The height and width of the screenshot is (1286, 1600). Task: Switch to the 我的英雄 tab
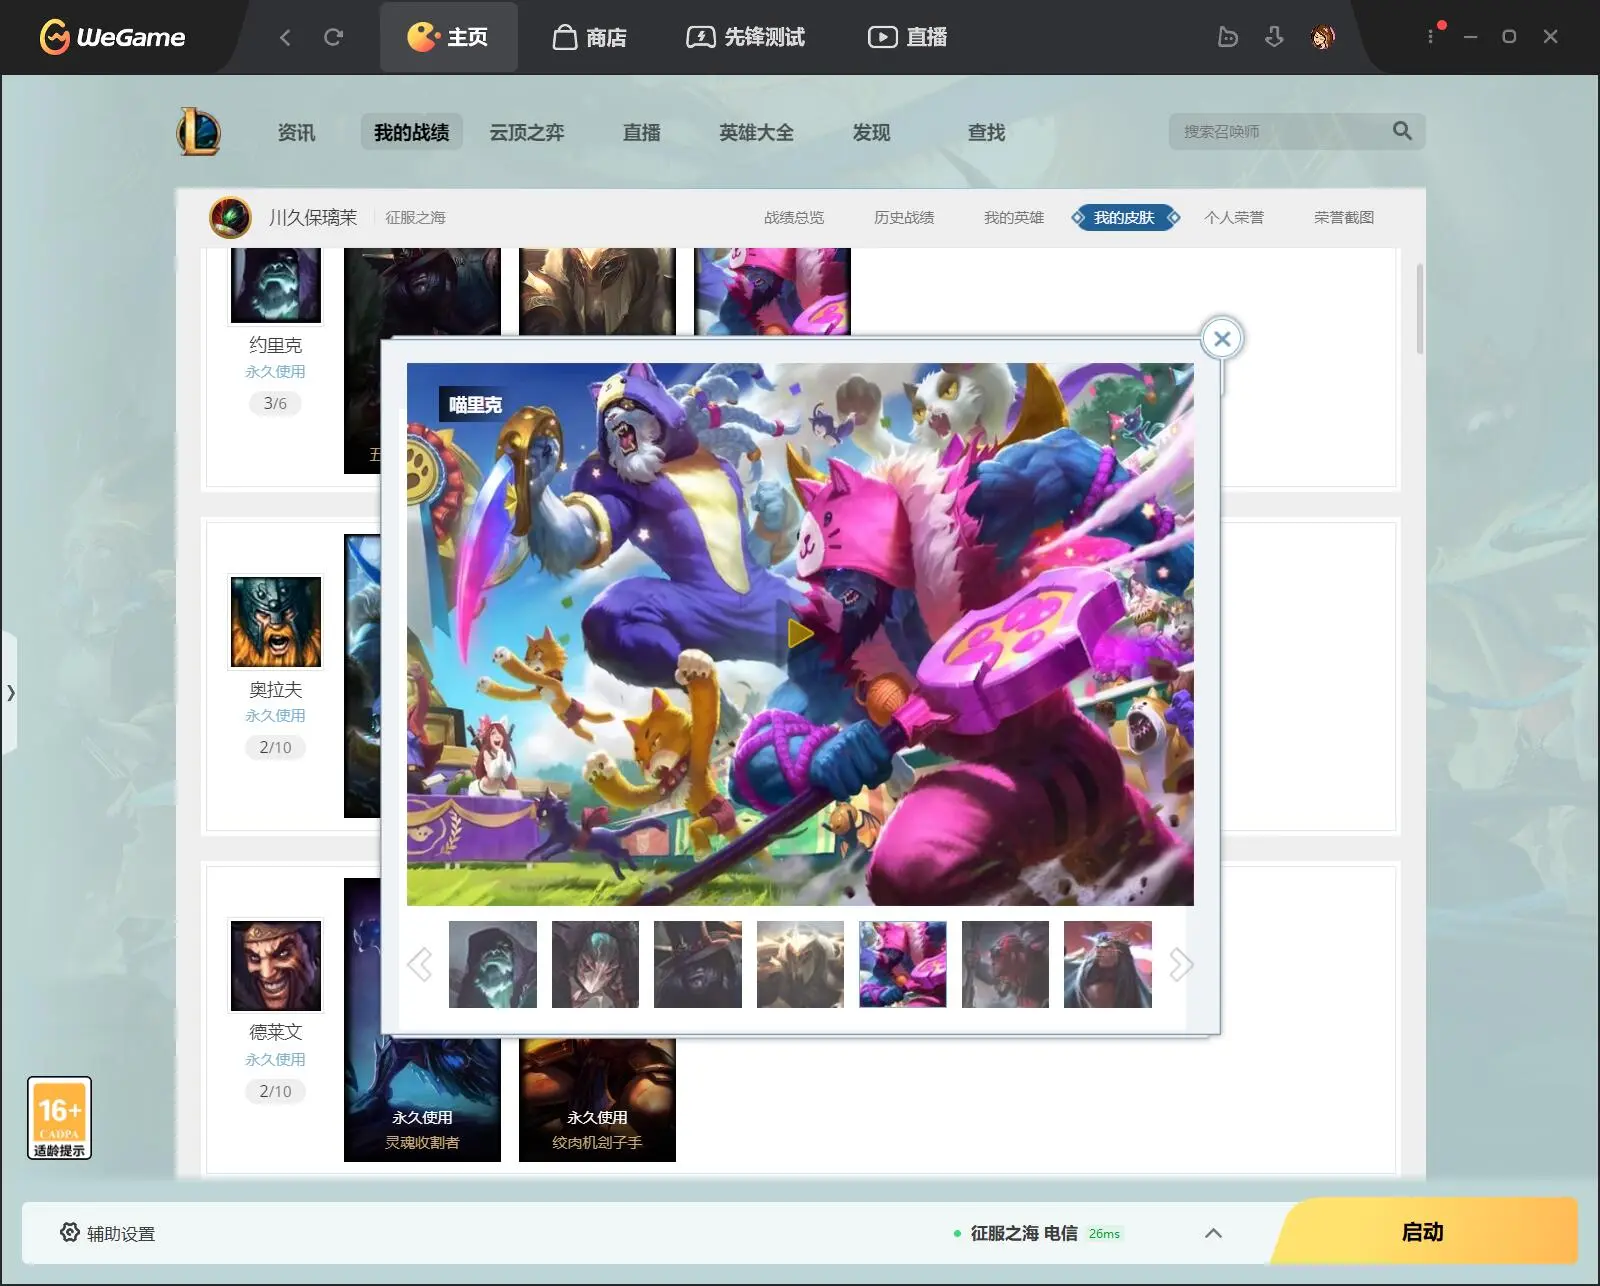[x=1014, y=217]
